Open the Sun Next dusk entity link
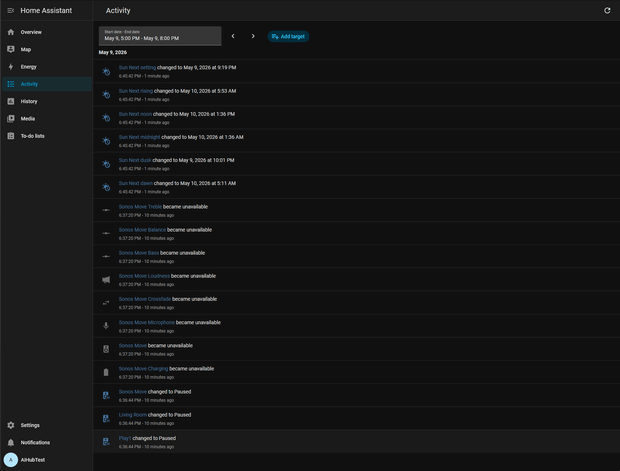The width and height of the screenshot is (620, 471). coord(135,160)
